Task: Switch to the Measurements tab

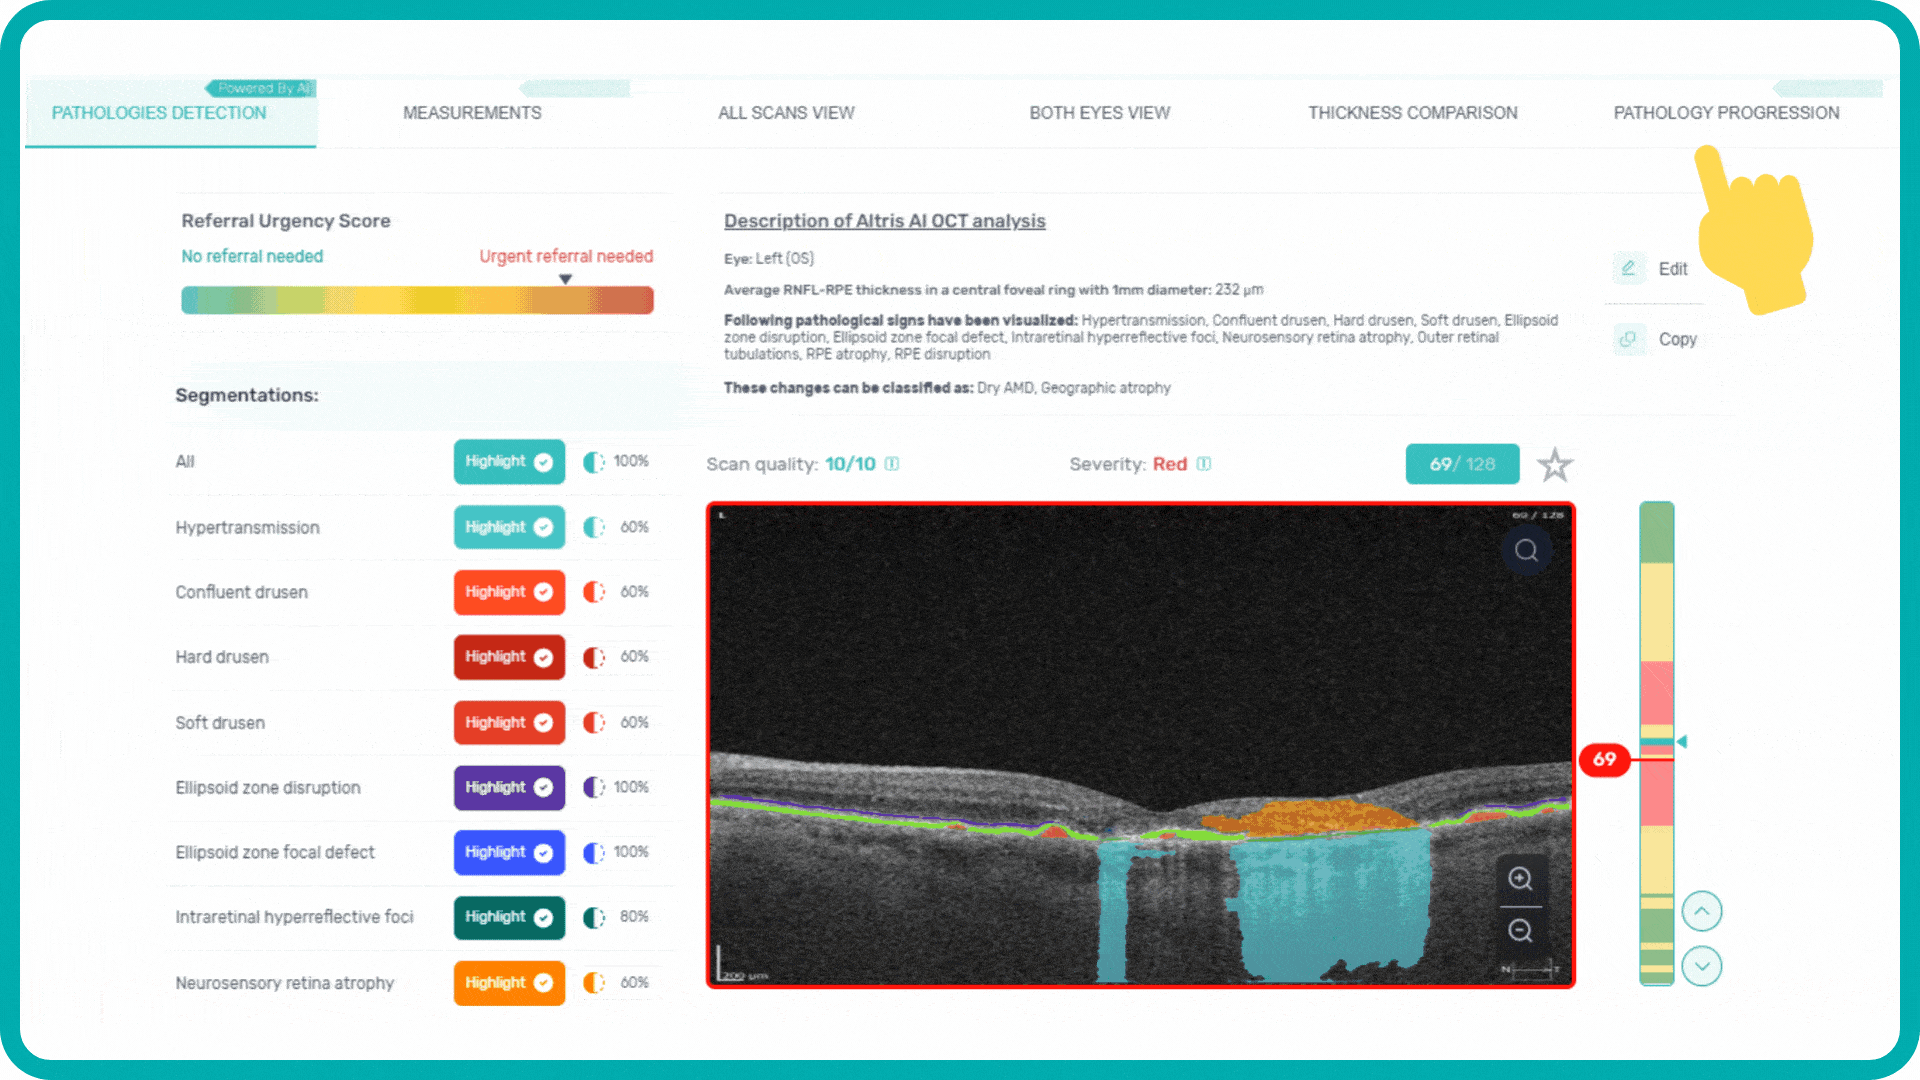Action: (x=472, y=113)
